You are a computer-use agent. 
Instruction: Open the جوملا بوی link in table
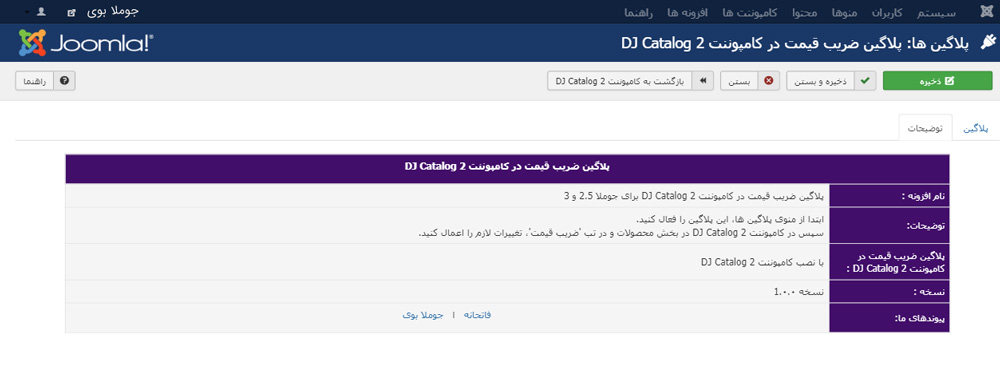click(422, 315)
